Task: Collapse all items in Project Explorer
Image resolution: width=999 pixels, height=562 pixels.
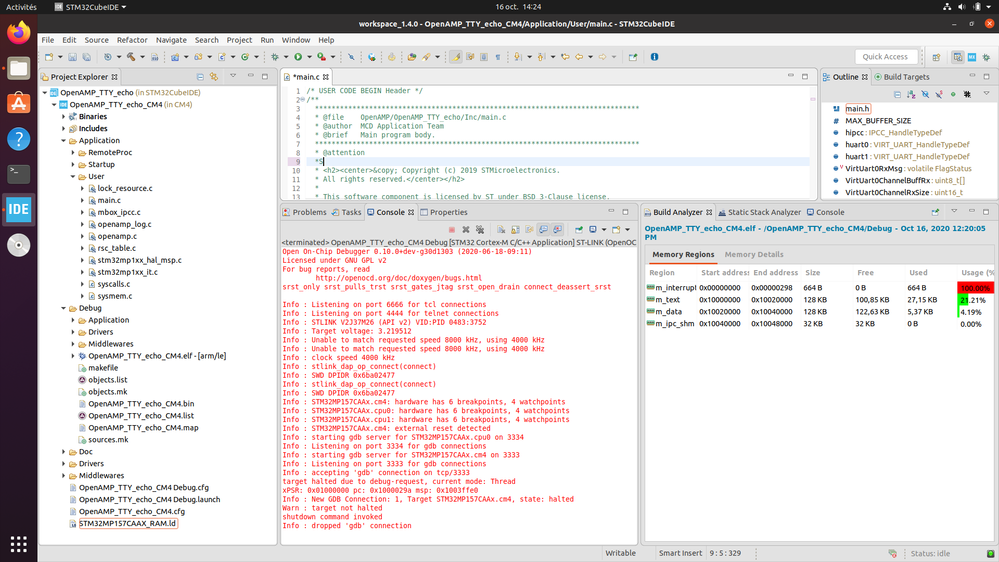Action: pos(200,77)
